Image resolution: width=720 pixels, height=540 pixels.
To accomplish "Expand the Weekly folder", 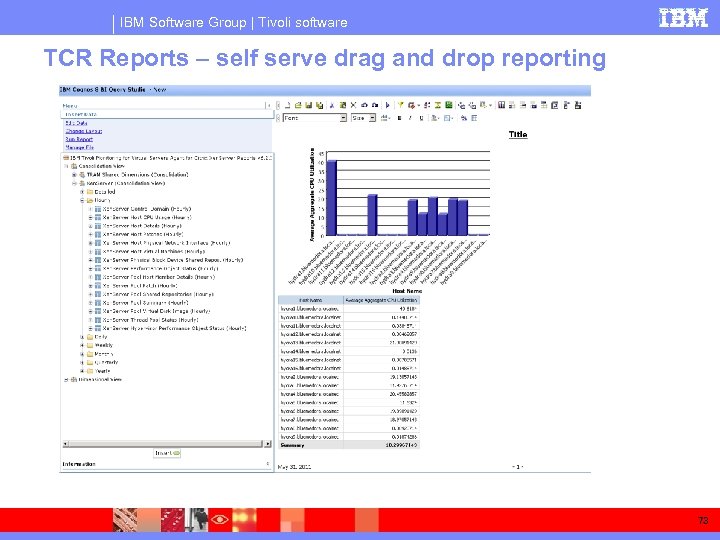I will [82, 345].
